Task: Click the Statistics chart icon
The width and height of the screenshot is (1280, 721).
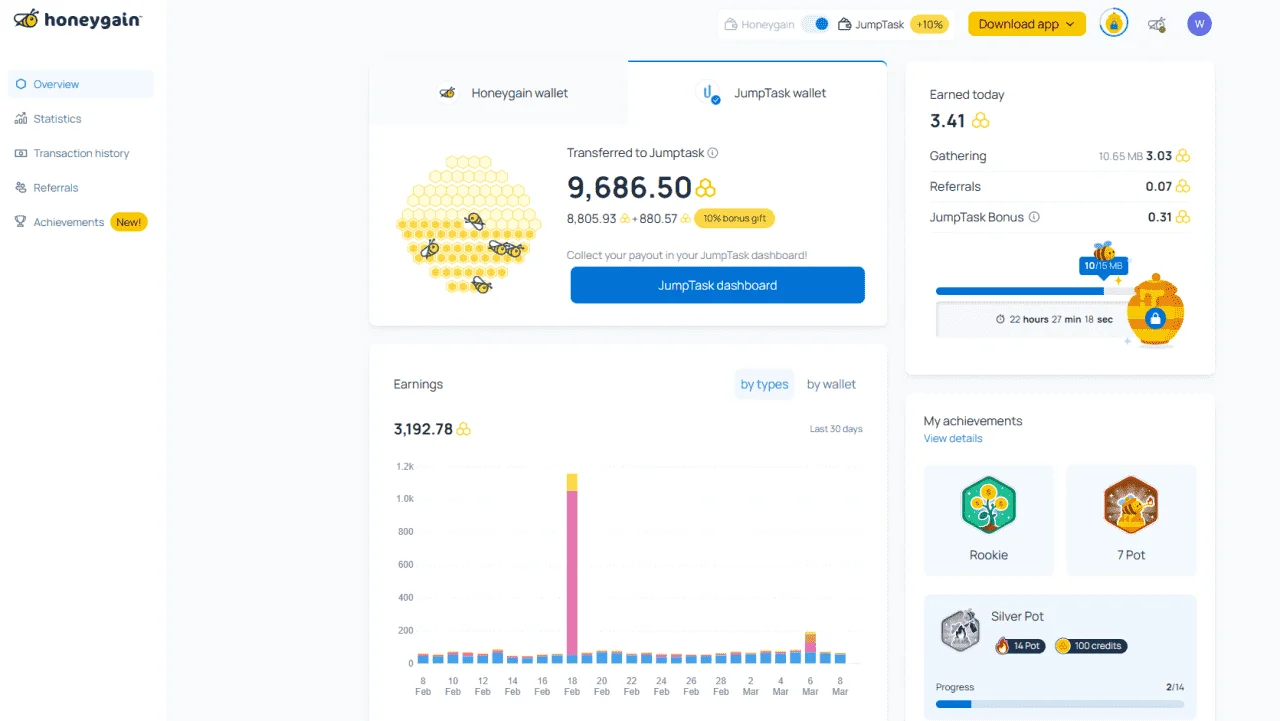Action: (21, 119)
